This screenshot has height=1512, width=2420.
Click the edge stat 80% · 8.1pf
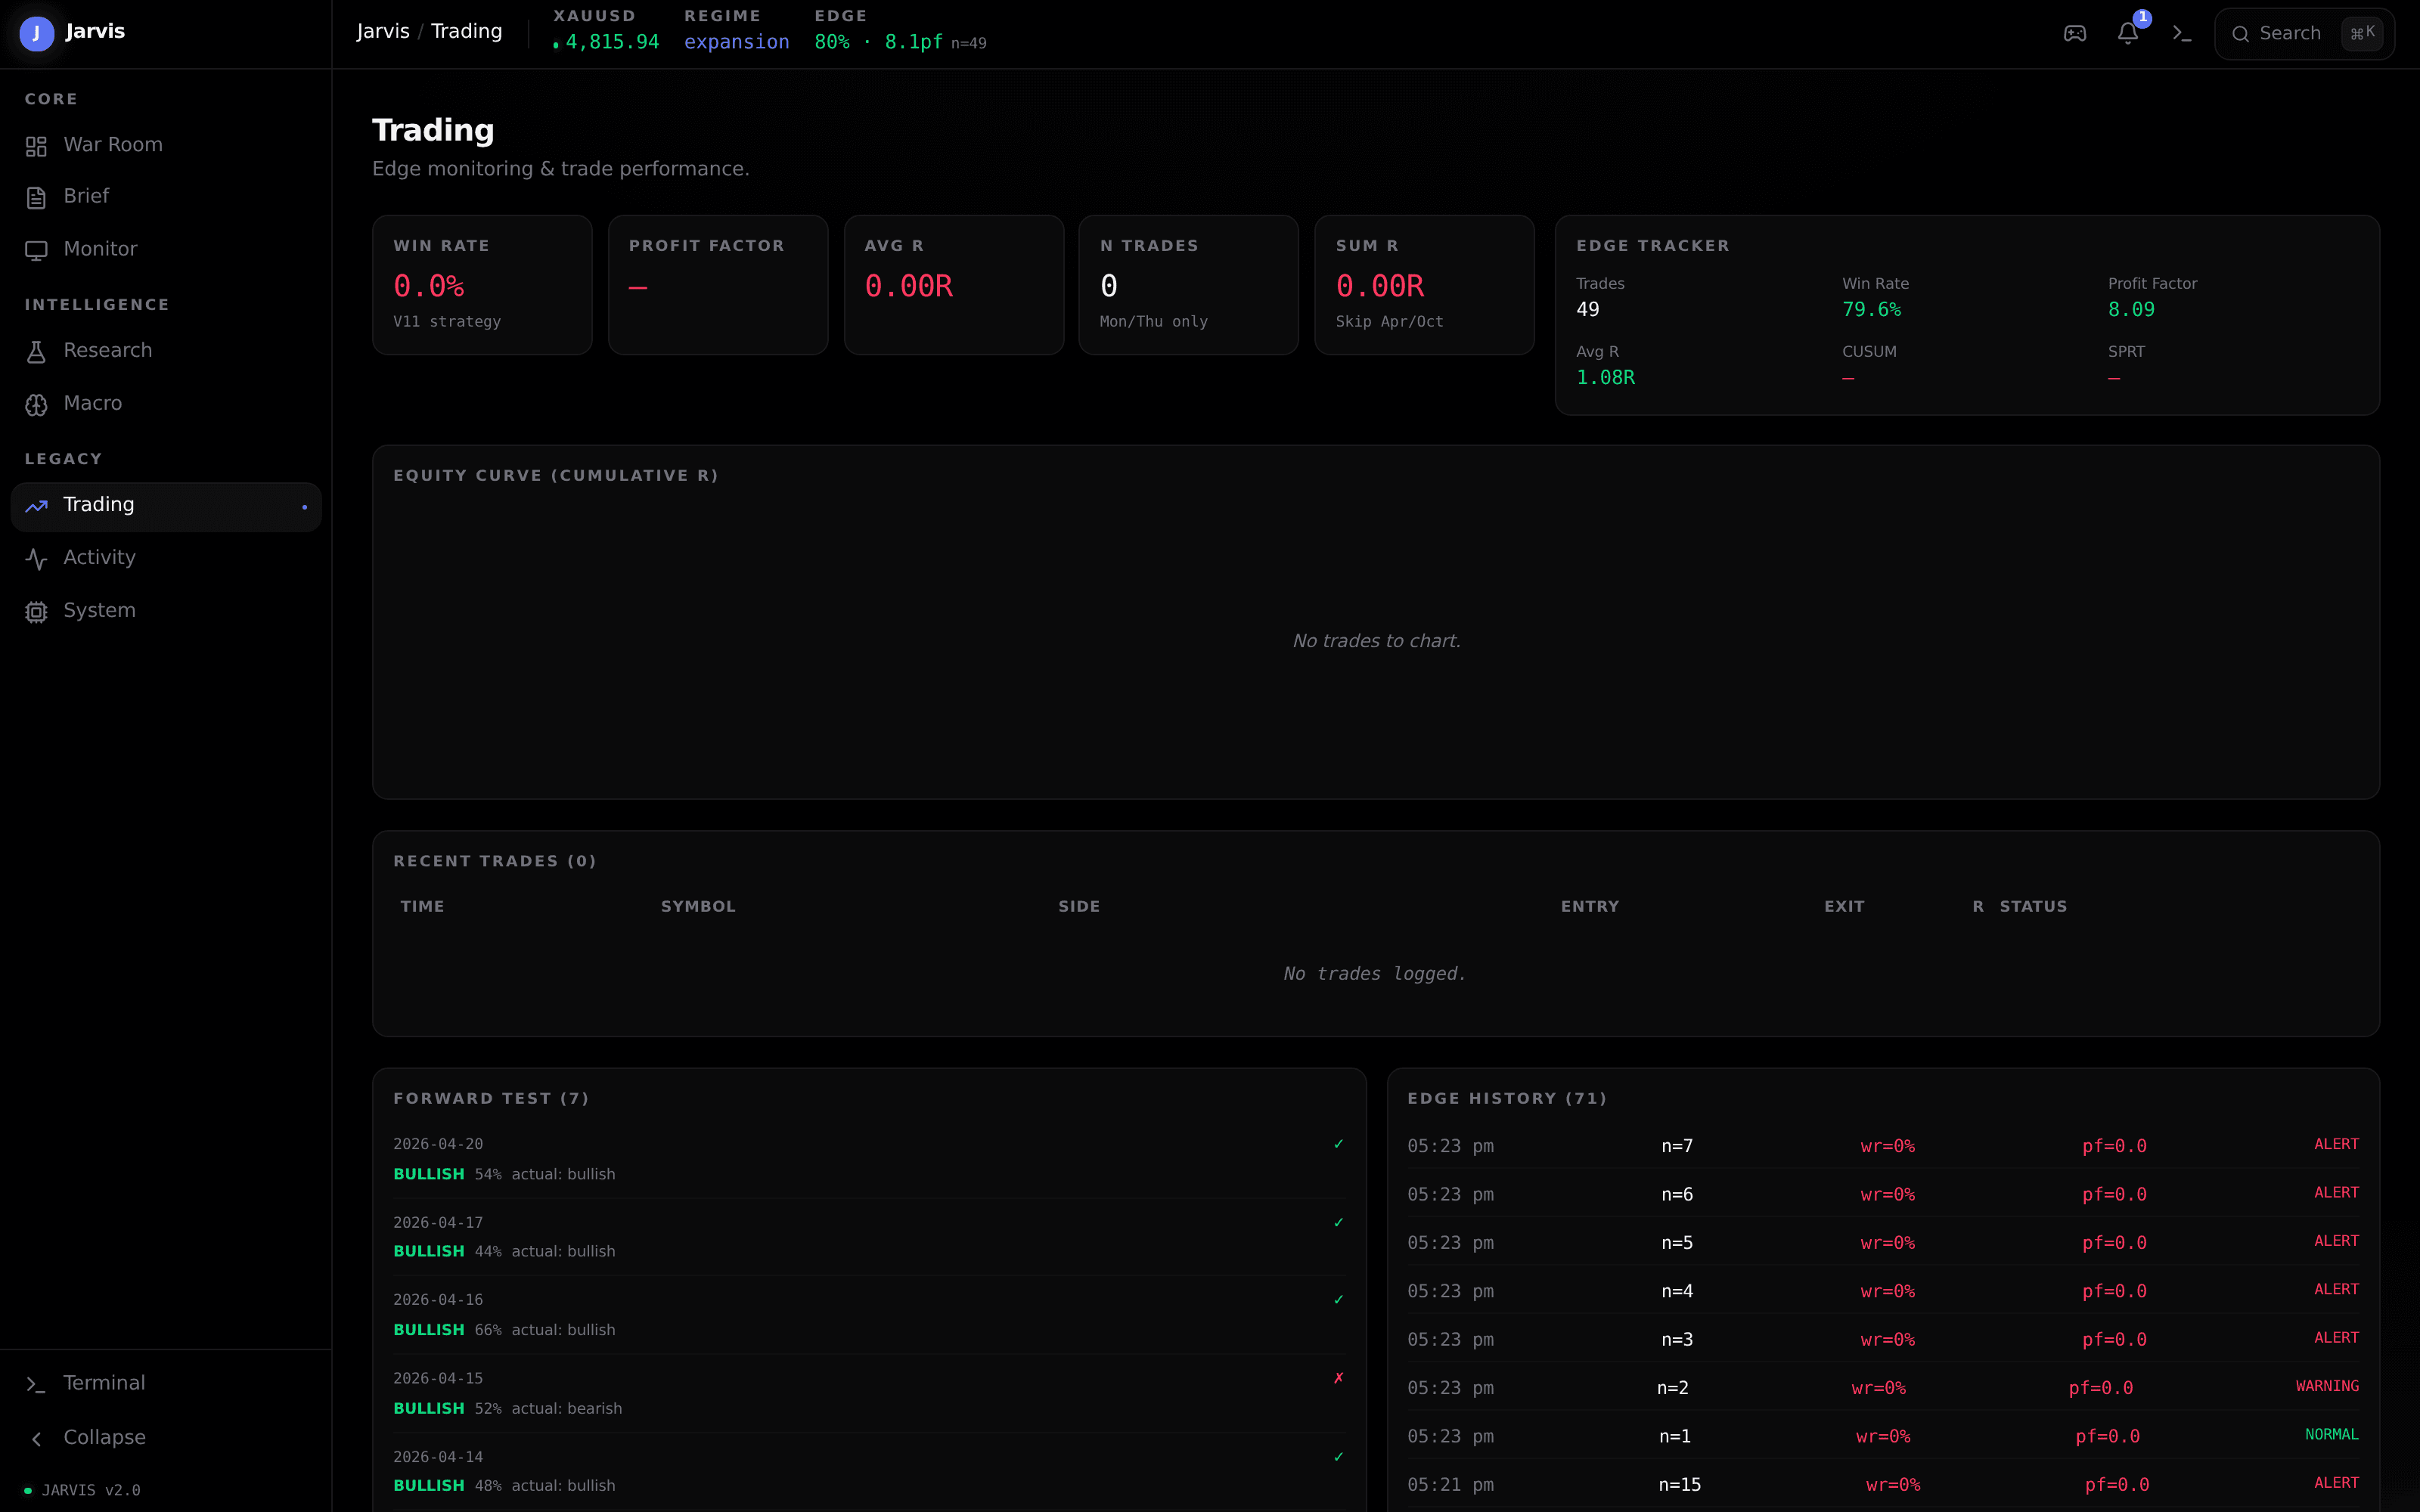point(878,42)
